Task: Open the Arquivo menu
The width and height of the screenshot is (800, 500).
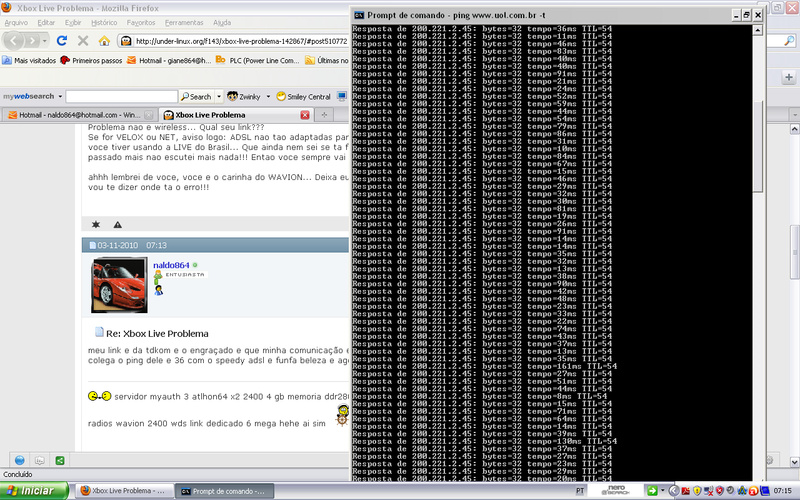Action: click(16, 22)
